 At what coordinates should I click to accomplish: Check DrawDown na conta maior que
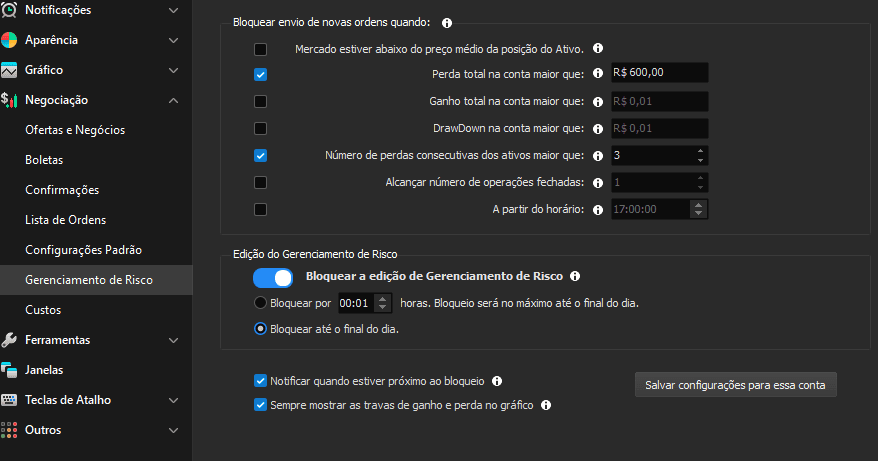260,128
